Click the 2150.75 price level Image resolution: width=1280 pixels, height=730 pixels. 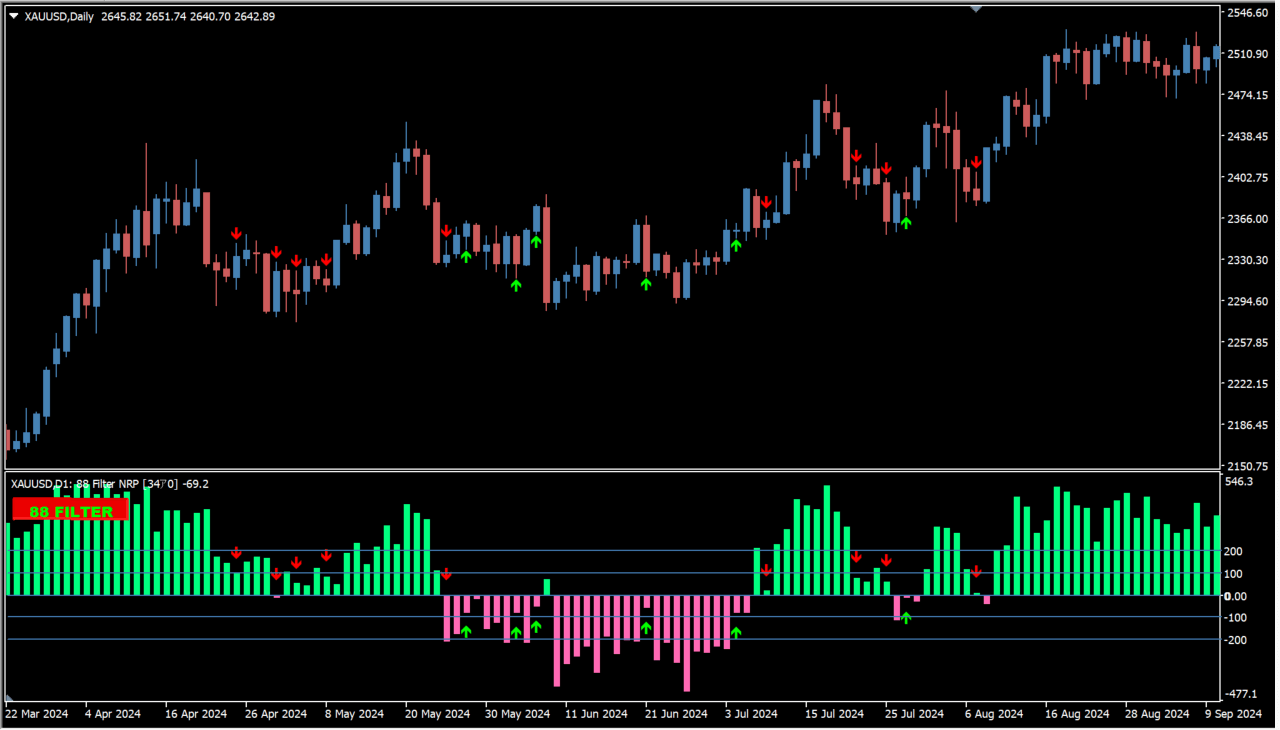click(1248, 467)
